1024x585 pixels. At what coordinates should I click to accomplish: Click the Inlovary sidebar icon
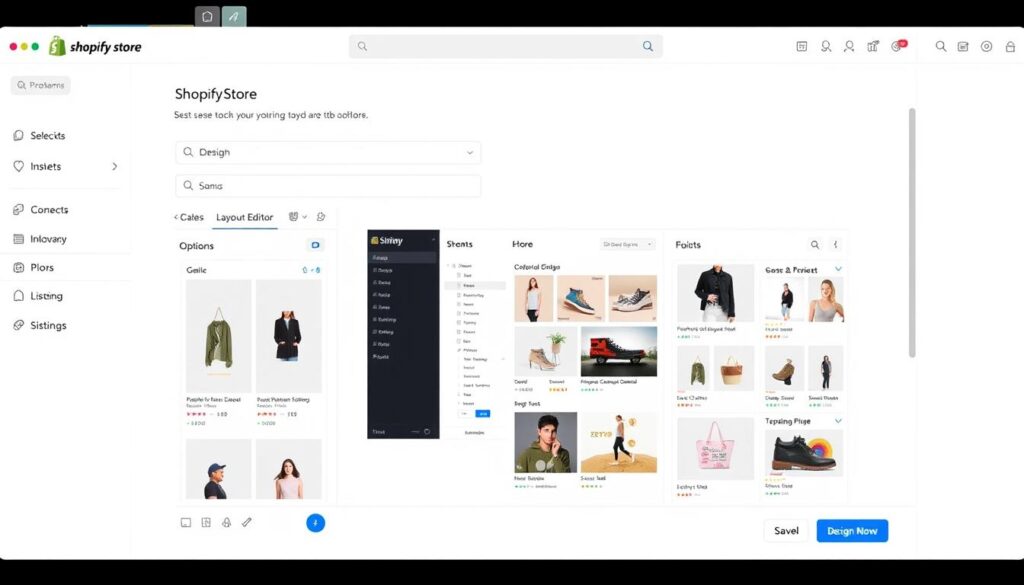(x=19, y=239)
